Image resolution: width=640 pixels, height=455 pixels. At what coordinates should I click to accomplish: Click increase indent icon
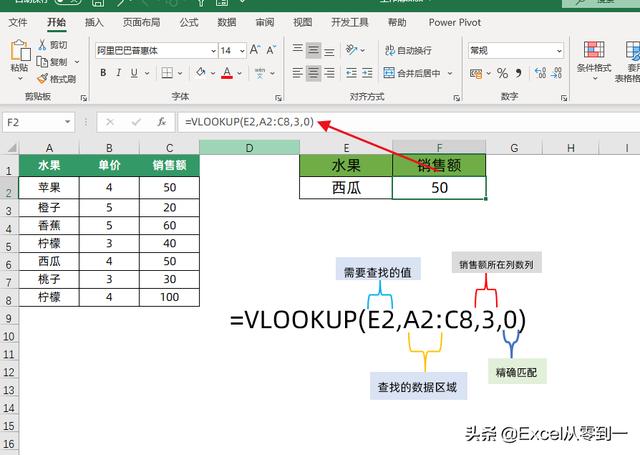[x=367, y=73]
